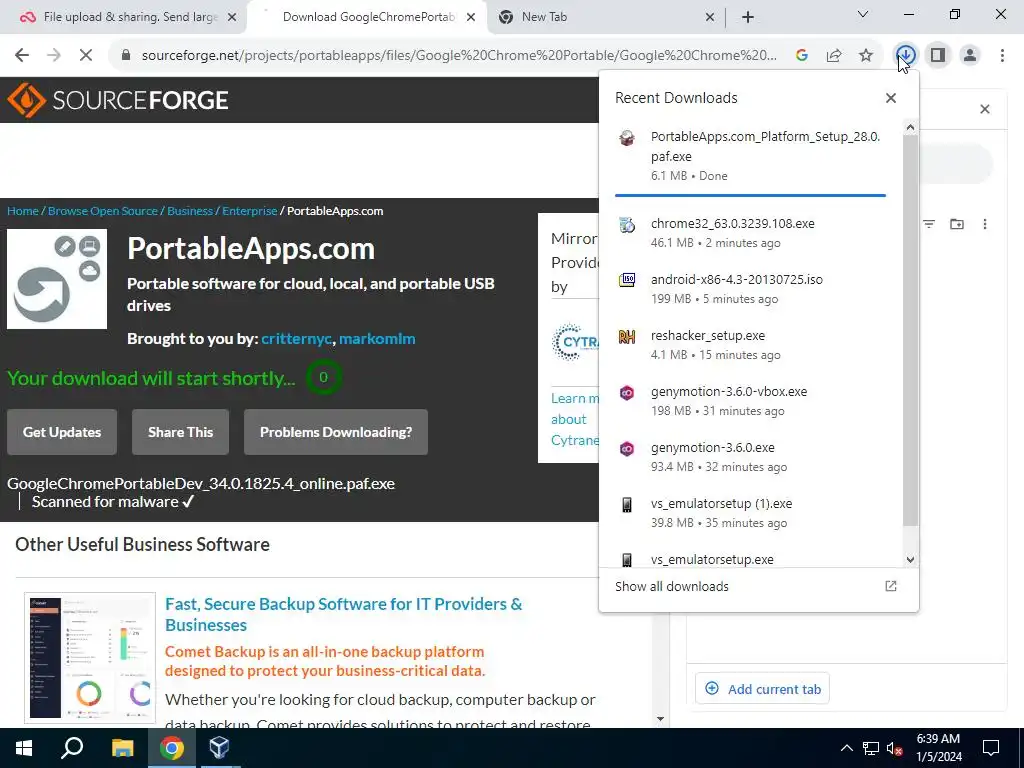Screen dimensions: 1024x768
Task: Click Show all downloads
Action: tap(671, 586)
